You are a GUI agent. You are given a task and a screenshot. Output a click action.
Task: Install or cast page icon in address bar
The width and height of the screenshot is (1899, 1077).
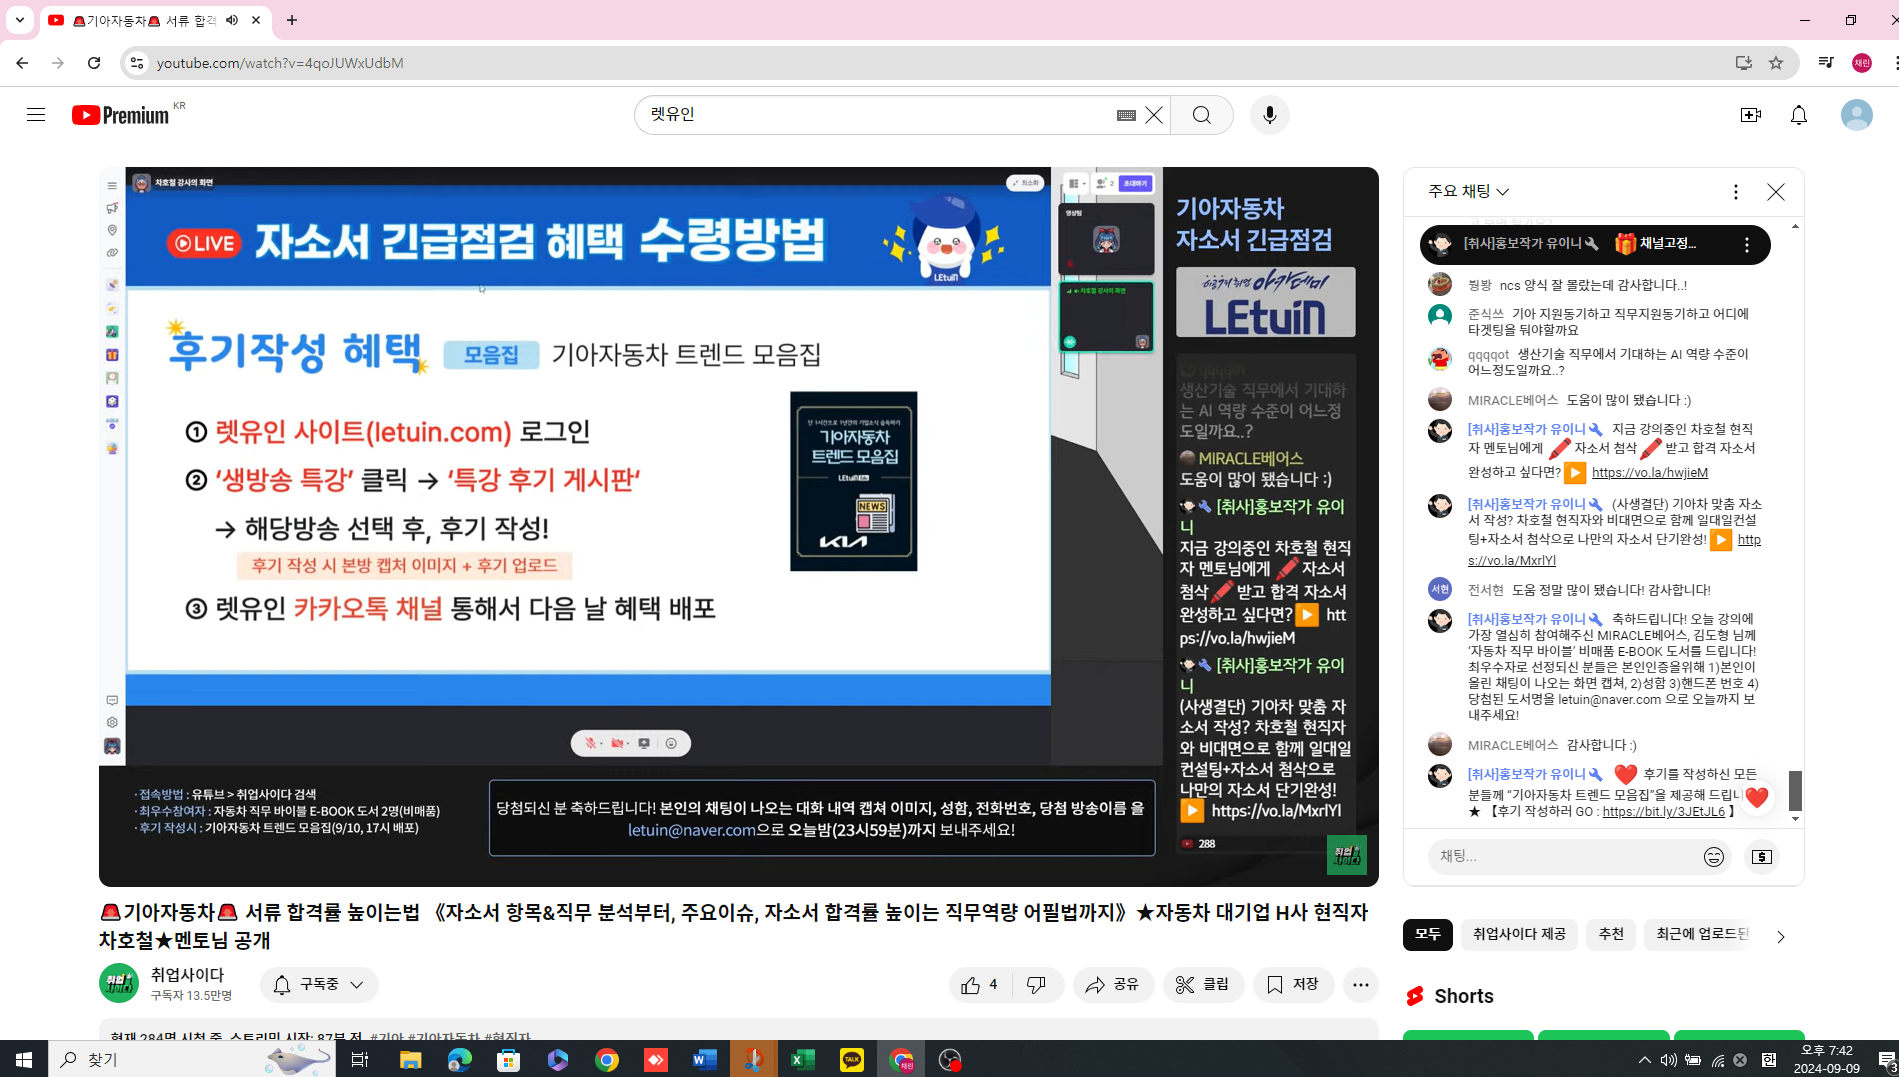tap(1744, 63)
